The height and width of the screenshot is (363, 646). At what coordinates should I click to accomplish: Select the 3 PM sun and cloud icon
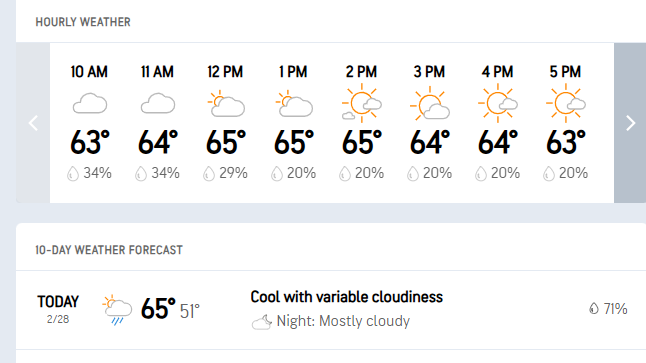click(430, 103)
